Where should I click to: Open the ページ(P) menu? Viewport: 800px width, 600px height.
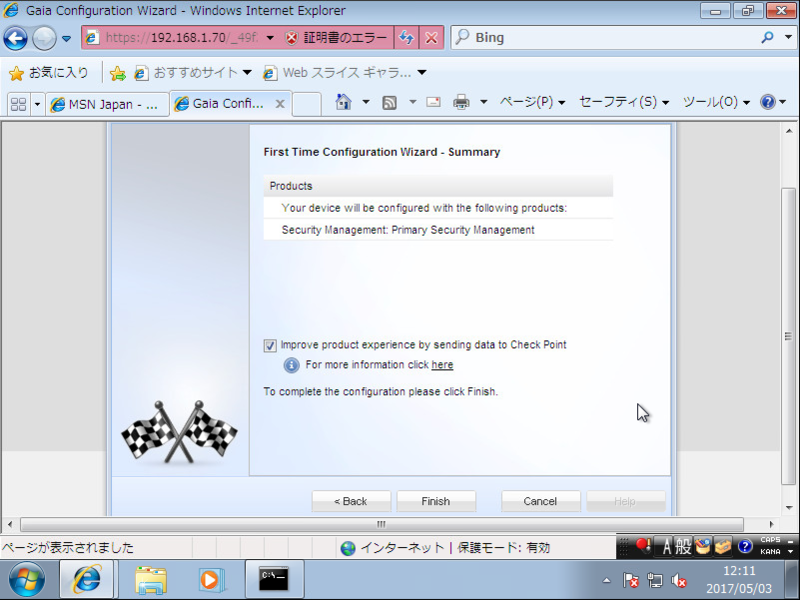pos(532,102)
